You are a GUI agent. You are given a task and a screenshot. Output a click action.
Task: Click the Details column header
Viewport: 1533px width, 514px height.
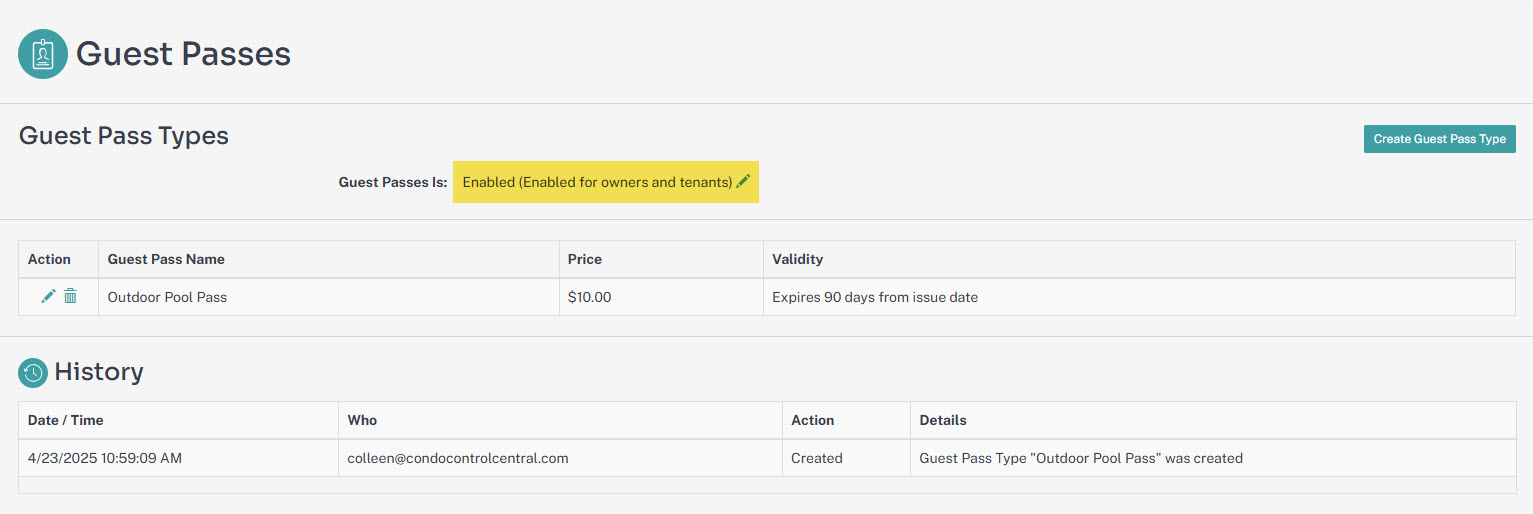pyautogui.click(x=943, y=420)
